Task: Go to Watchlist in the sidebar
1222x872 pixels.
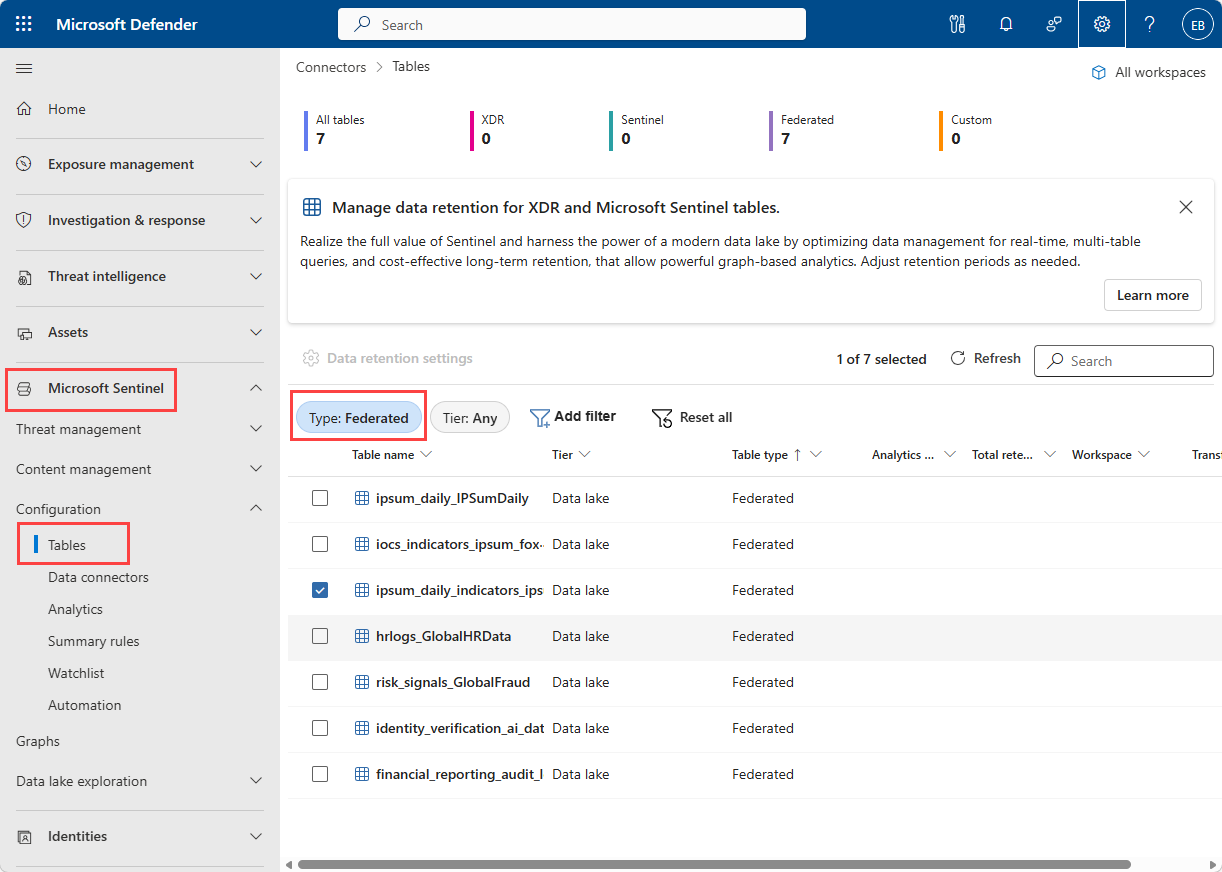Action: 76,673
